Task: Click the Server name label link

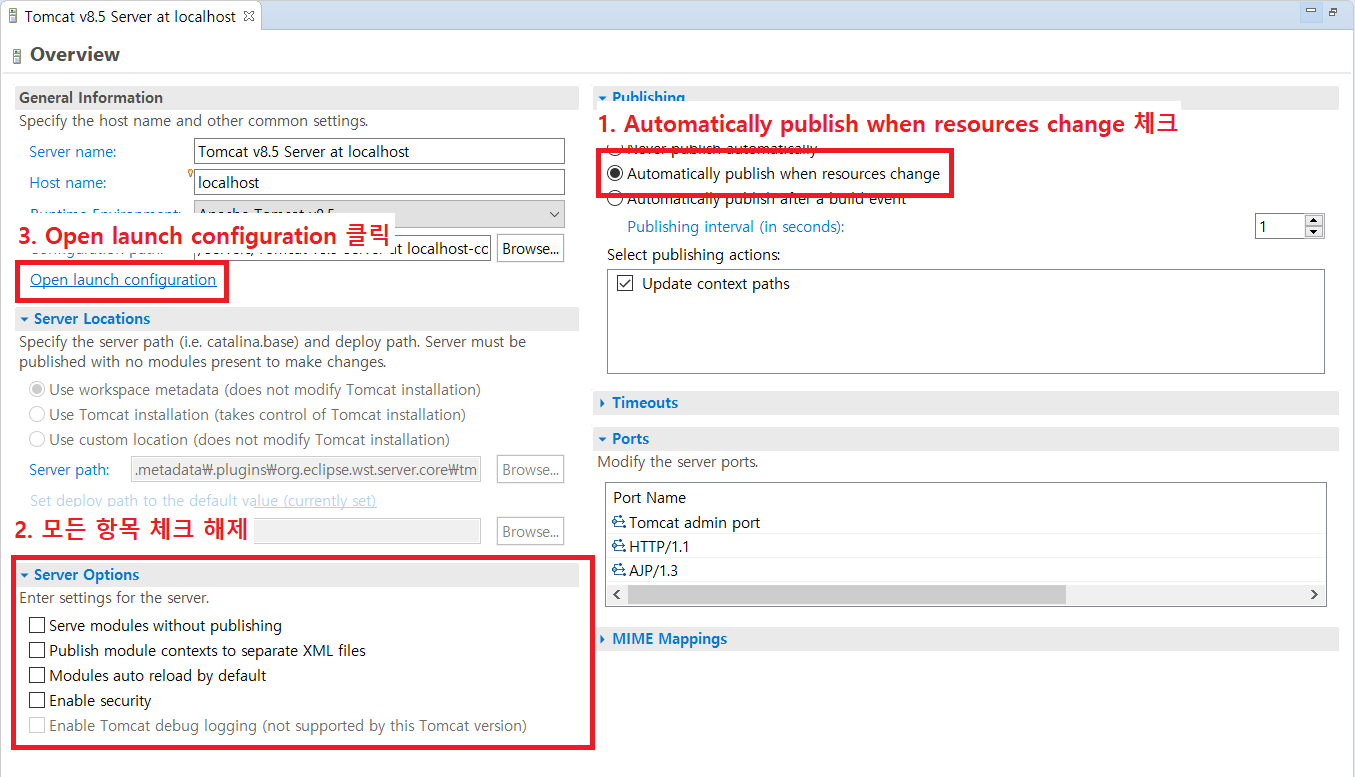Action: point(73,151)
